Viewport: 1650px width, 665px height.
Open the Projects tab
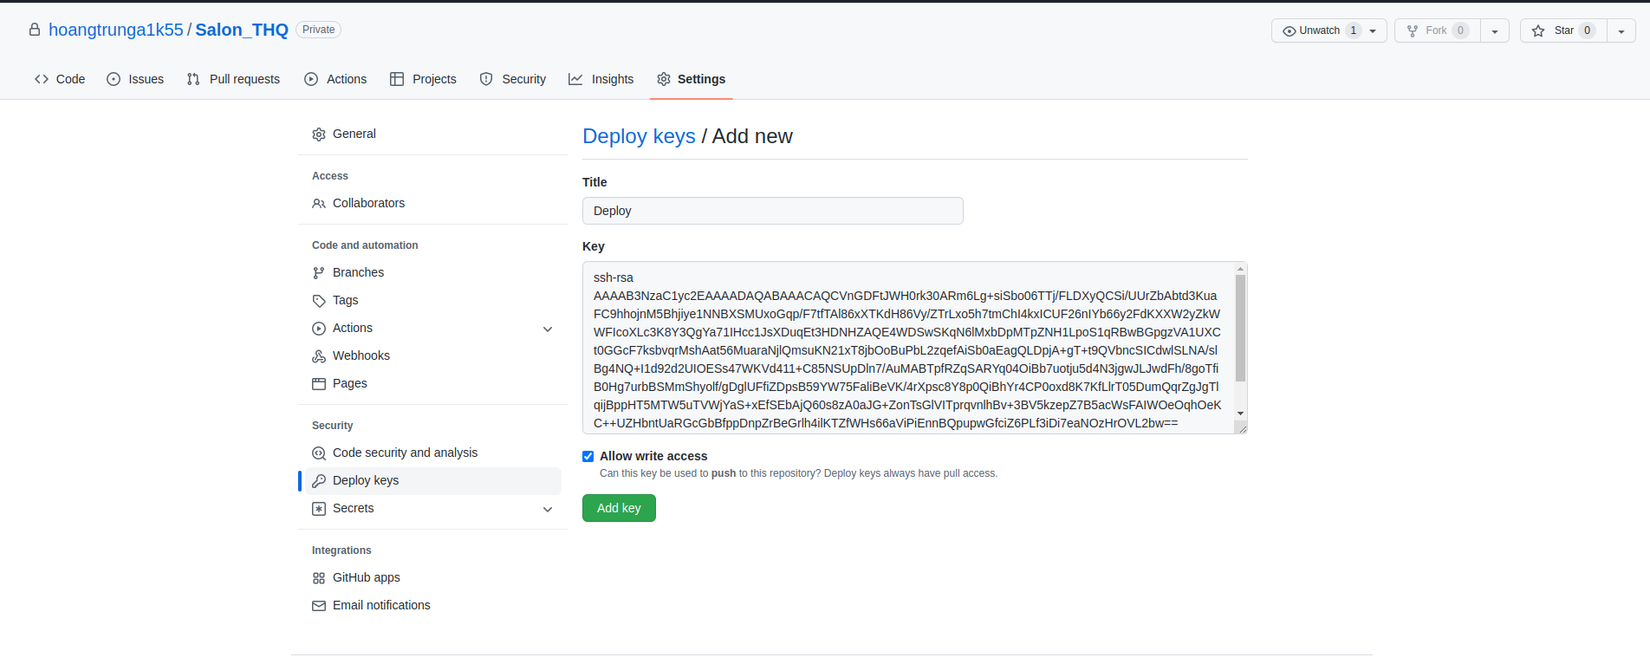click(423, 79)
